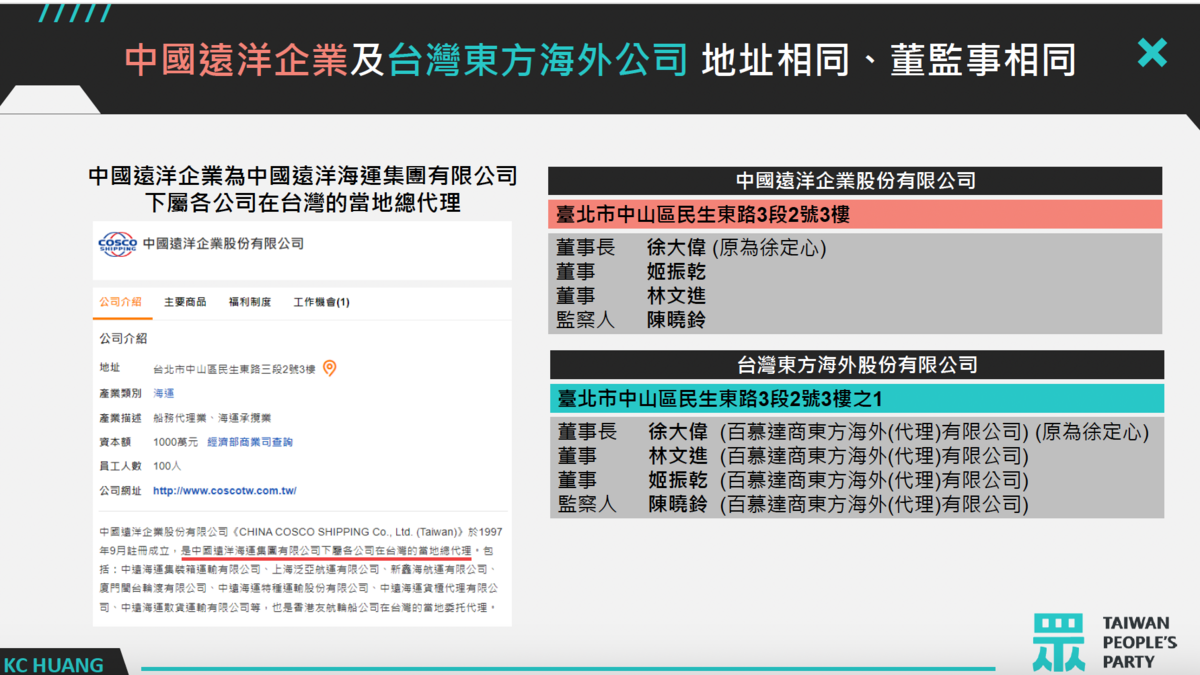The width and height of the screenshot is (1200, 675).
Task: Click the subtitle 下屬各公司在台灣的當地總代理
Action: [x=302, y=204]
